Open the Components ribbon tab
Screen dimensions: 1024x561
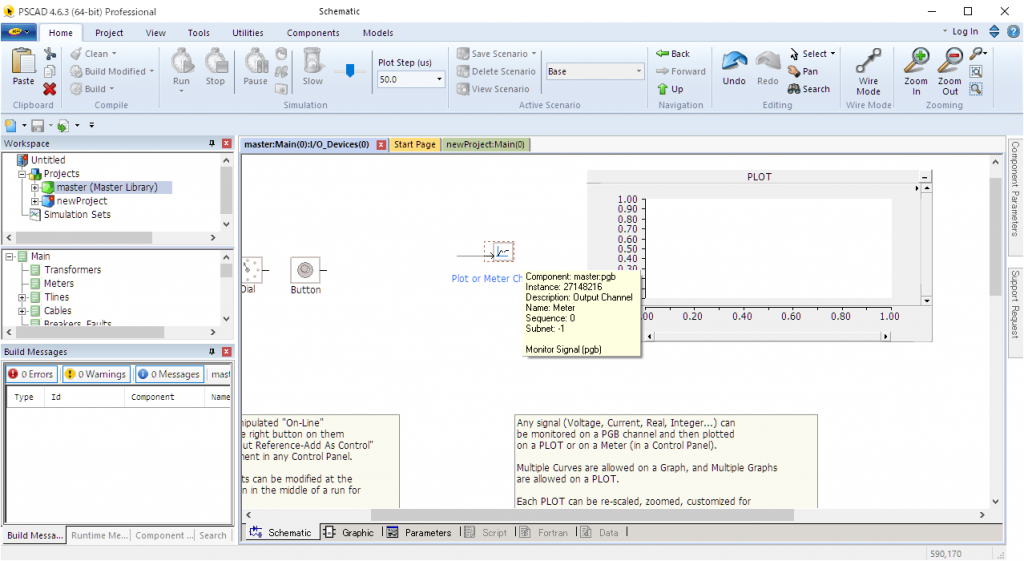(313, 33)
